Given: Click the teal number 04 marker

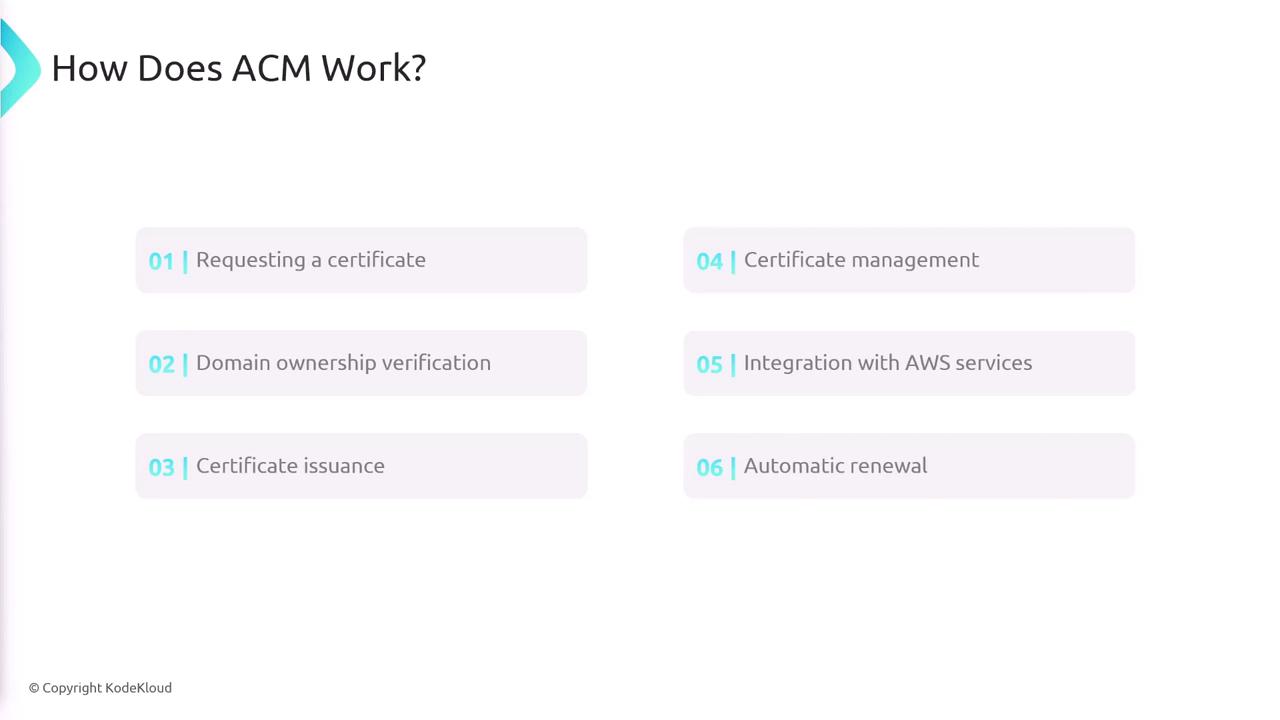Looking at the screenshot, I should (x=709, y=262).
